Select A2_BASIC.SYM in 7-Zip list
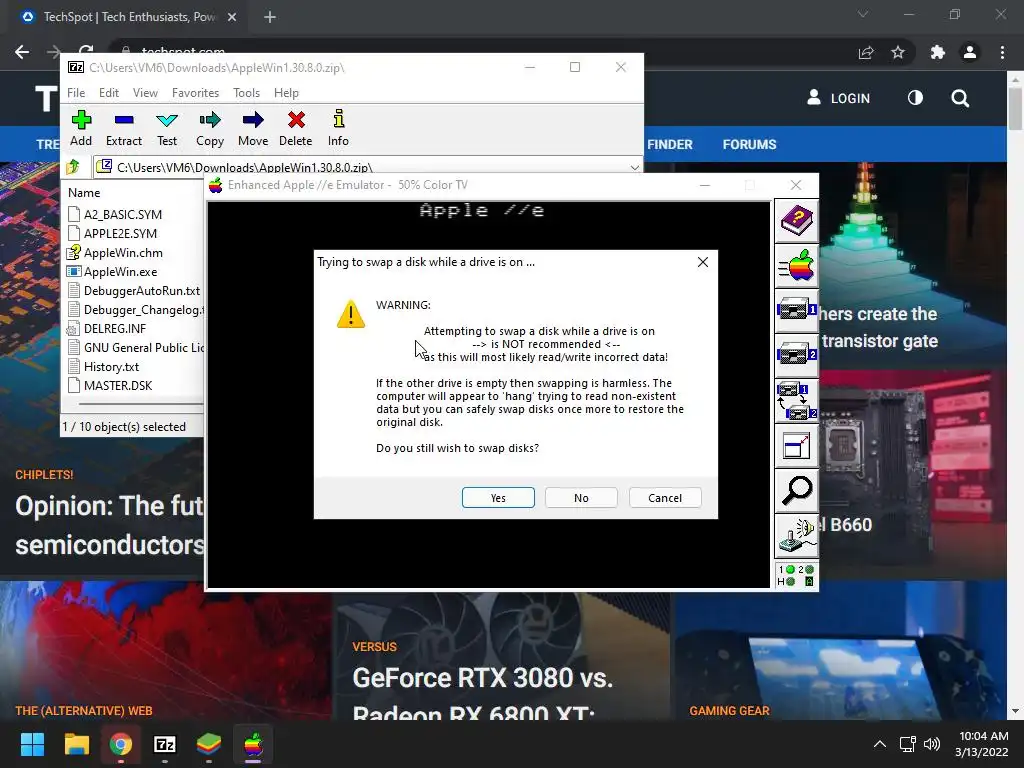The width and height of the screenshot is (1024, 768). click(123, 214)
